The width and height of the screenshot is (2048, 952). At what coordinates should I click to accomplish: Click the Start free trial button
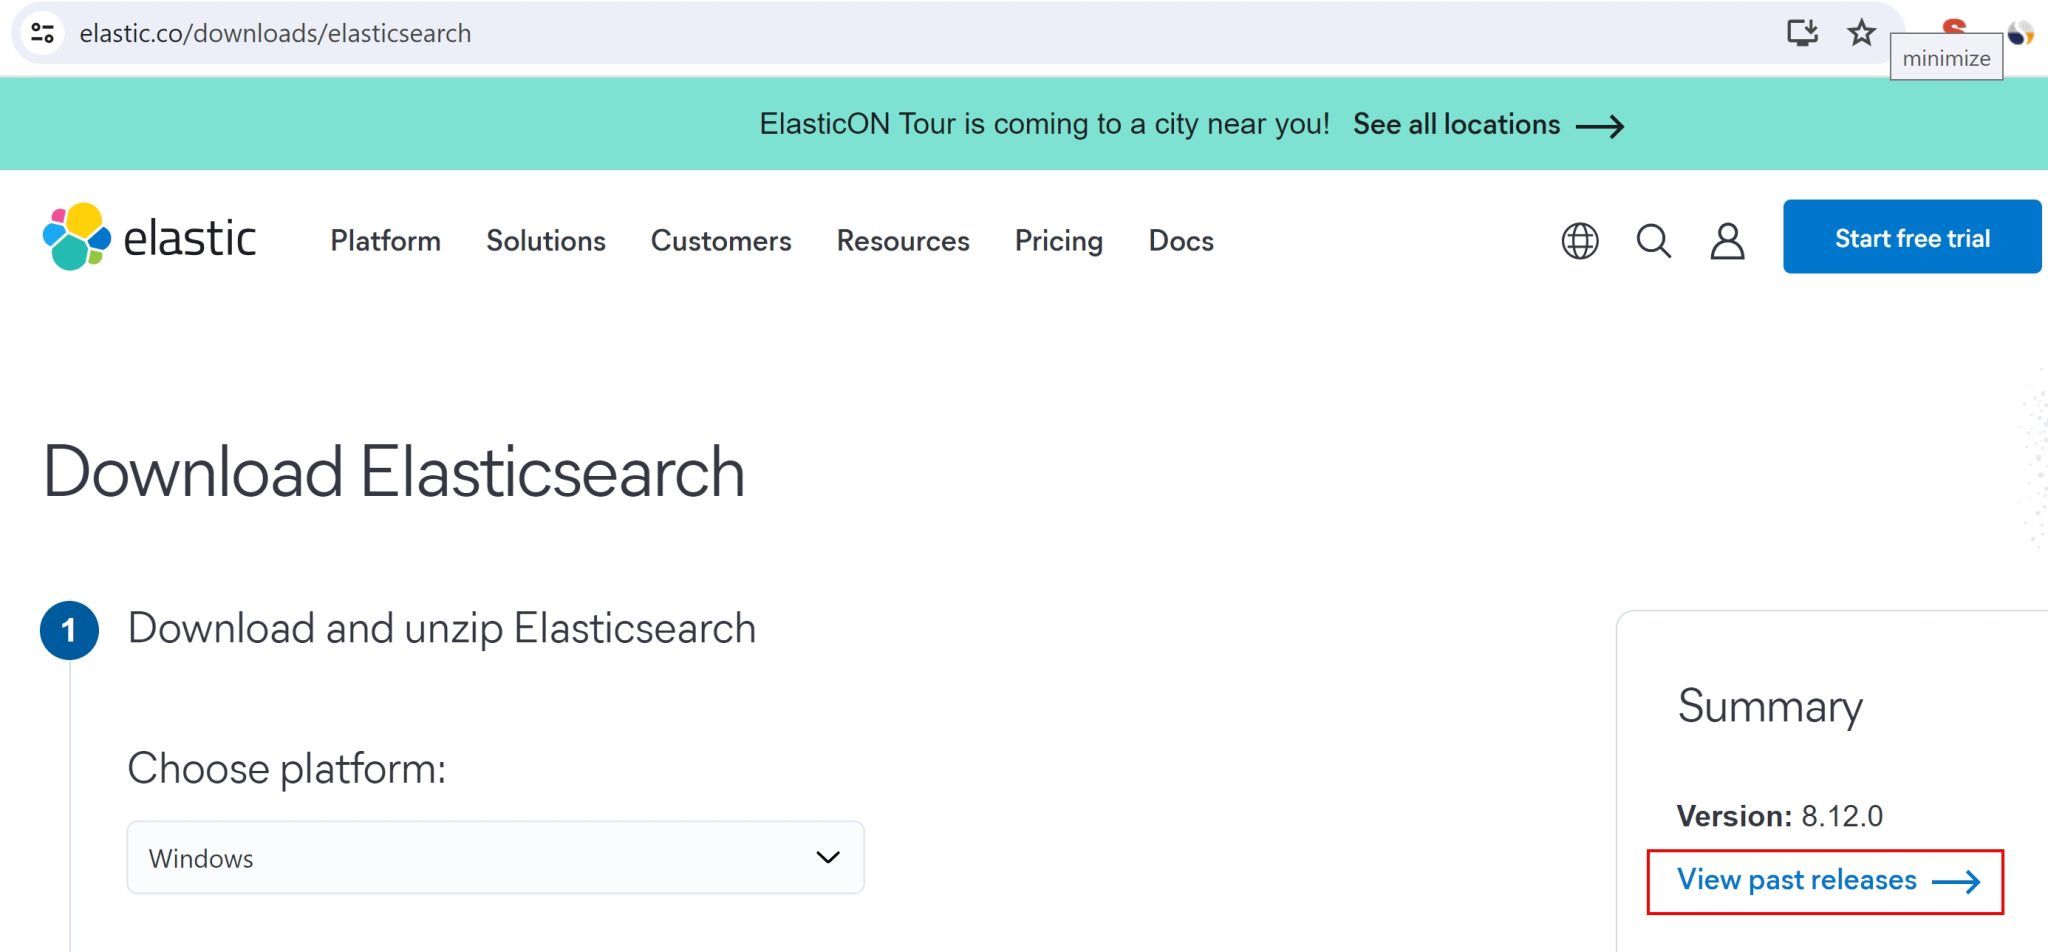point(1911,237)
